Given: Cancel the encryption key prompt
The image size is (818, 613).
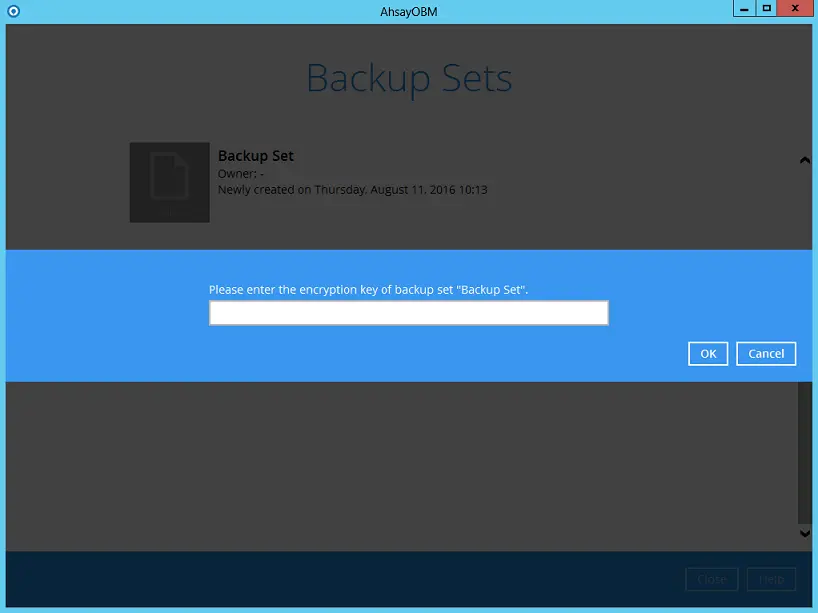Looking at the screenshot, I should pos(765,353).
